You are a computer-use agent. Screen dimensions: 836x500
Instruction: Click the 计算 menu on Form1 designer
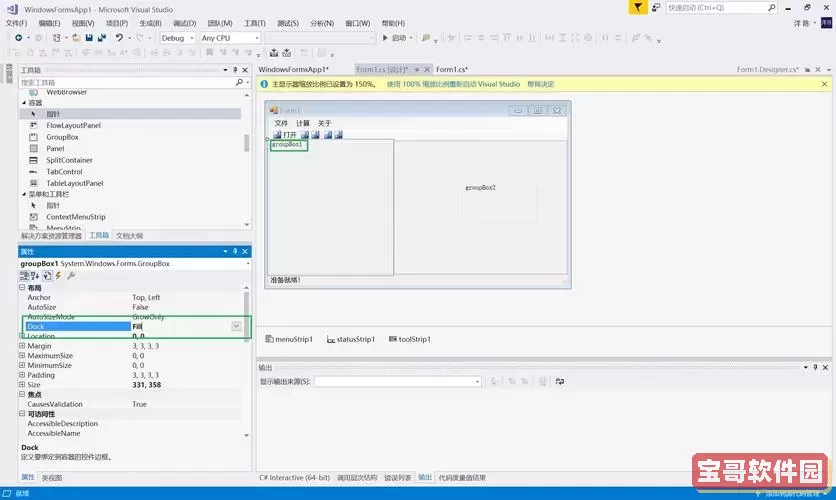[303, 123]
